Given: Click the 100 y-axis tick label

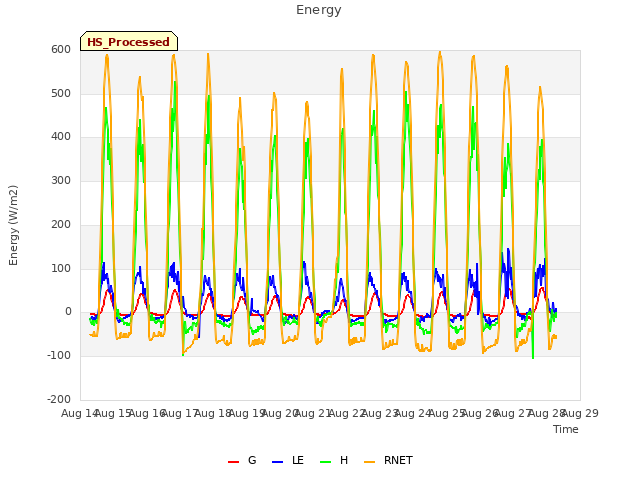Looking at the screenshot, I should [x=61, y=269].
